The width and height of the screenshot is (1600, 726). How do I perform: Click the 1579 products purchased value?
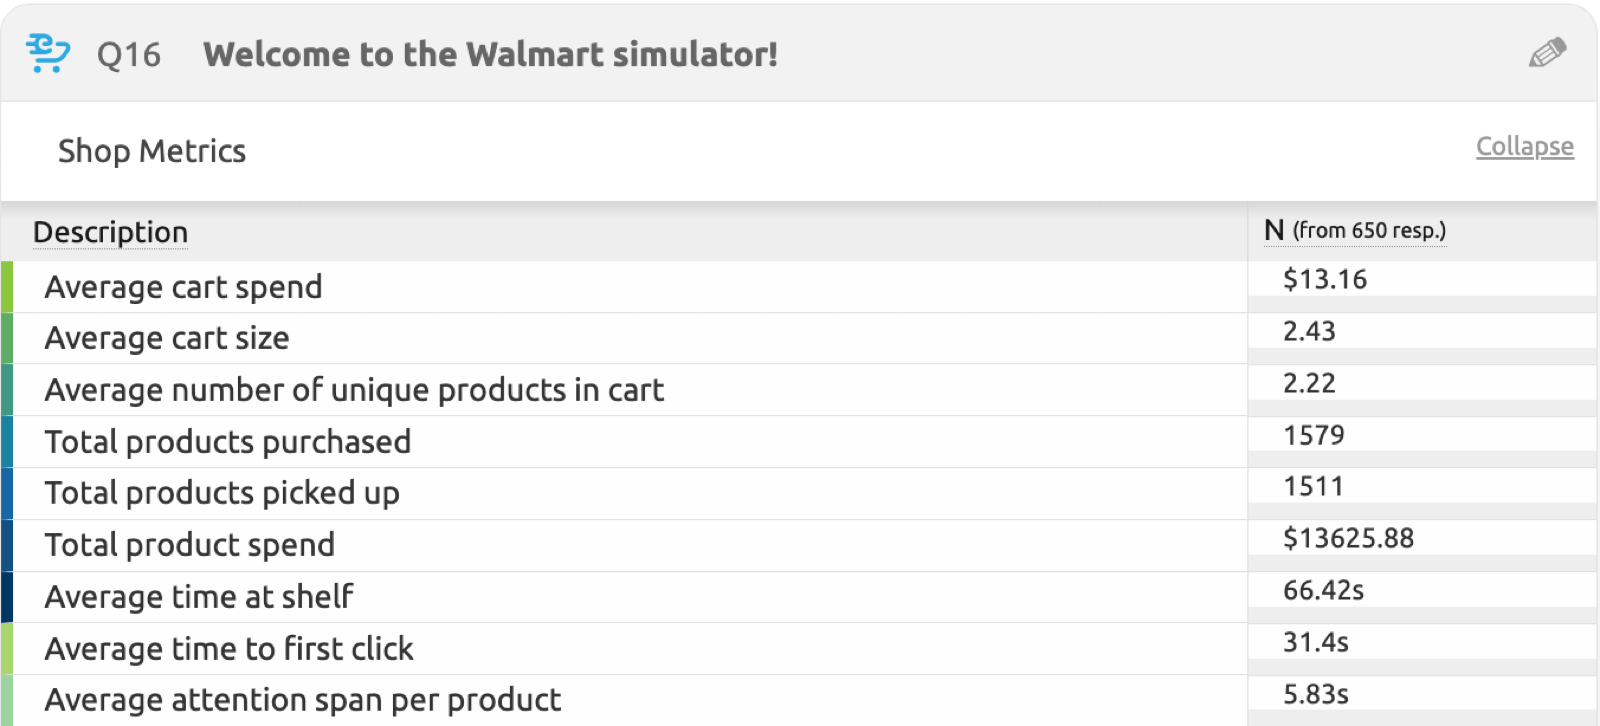pyautogui.click(x=1313, y=435)
